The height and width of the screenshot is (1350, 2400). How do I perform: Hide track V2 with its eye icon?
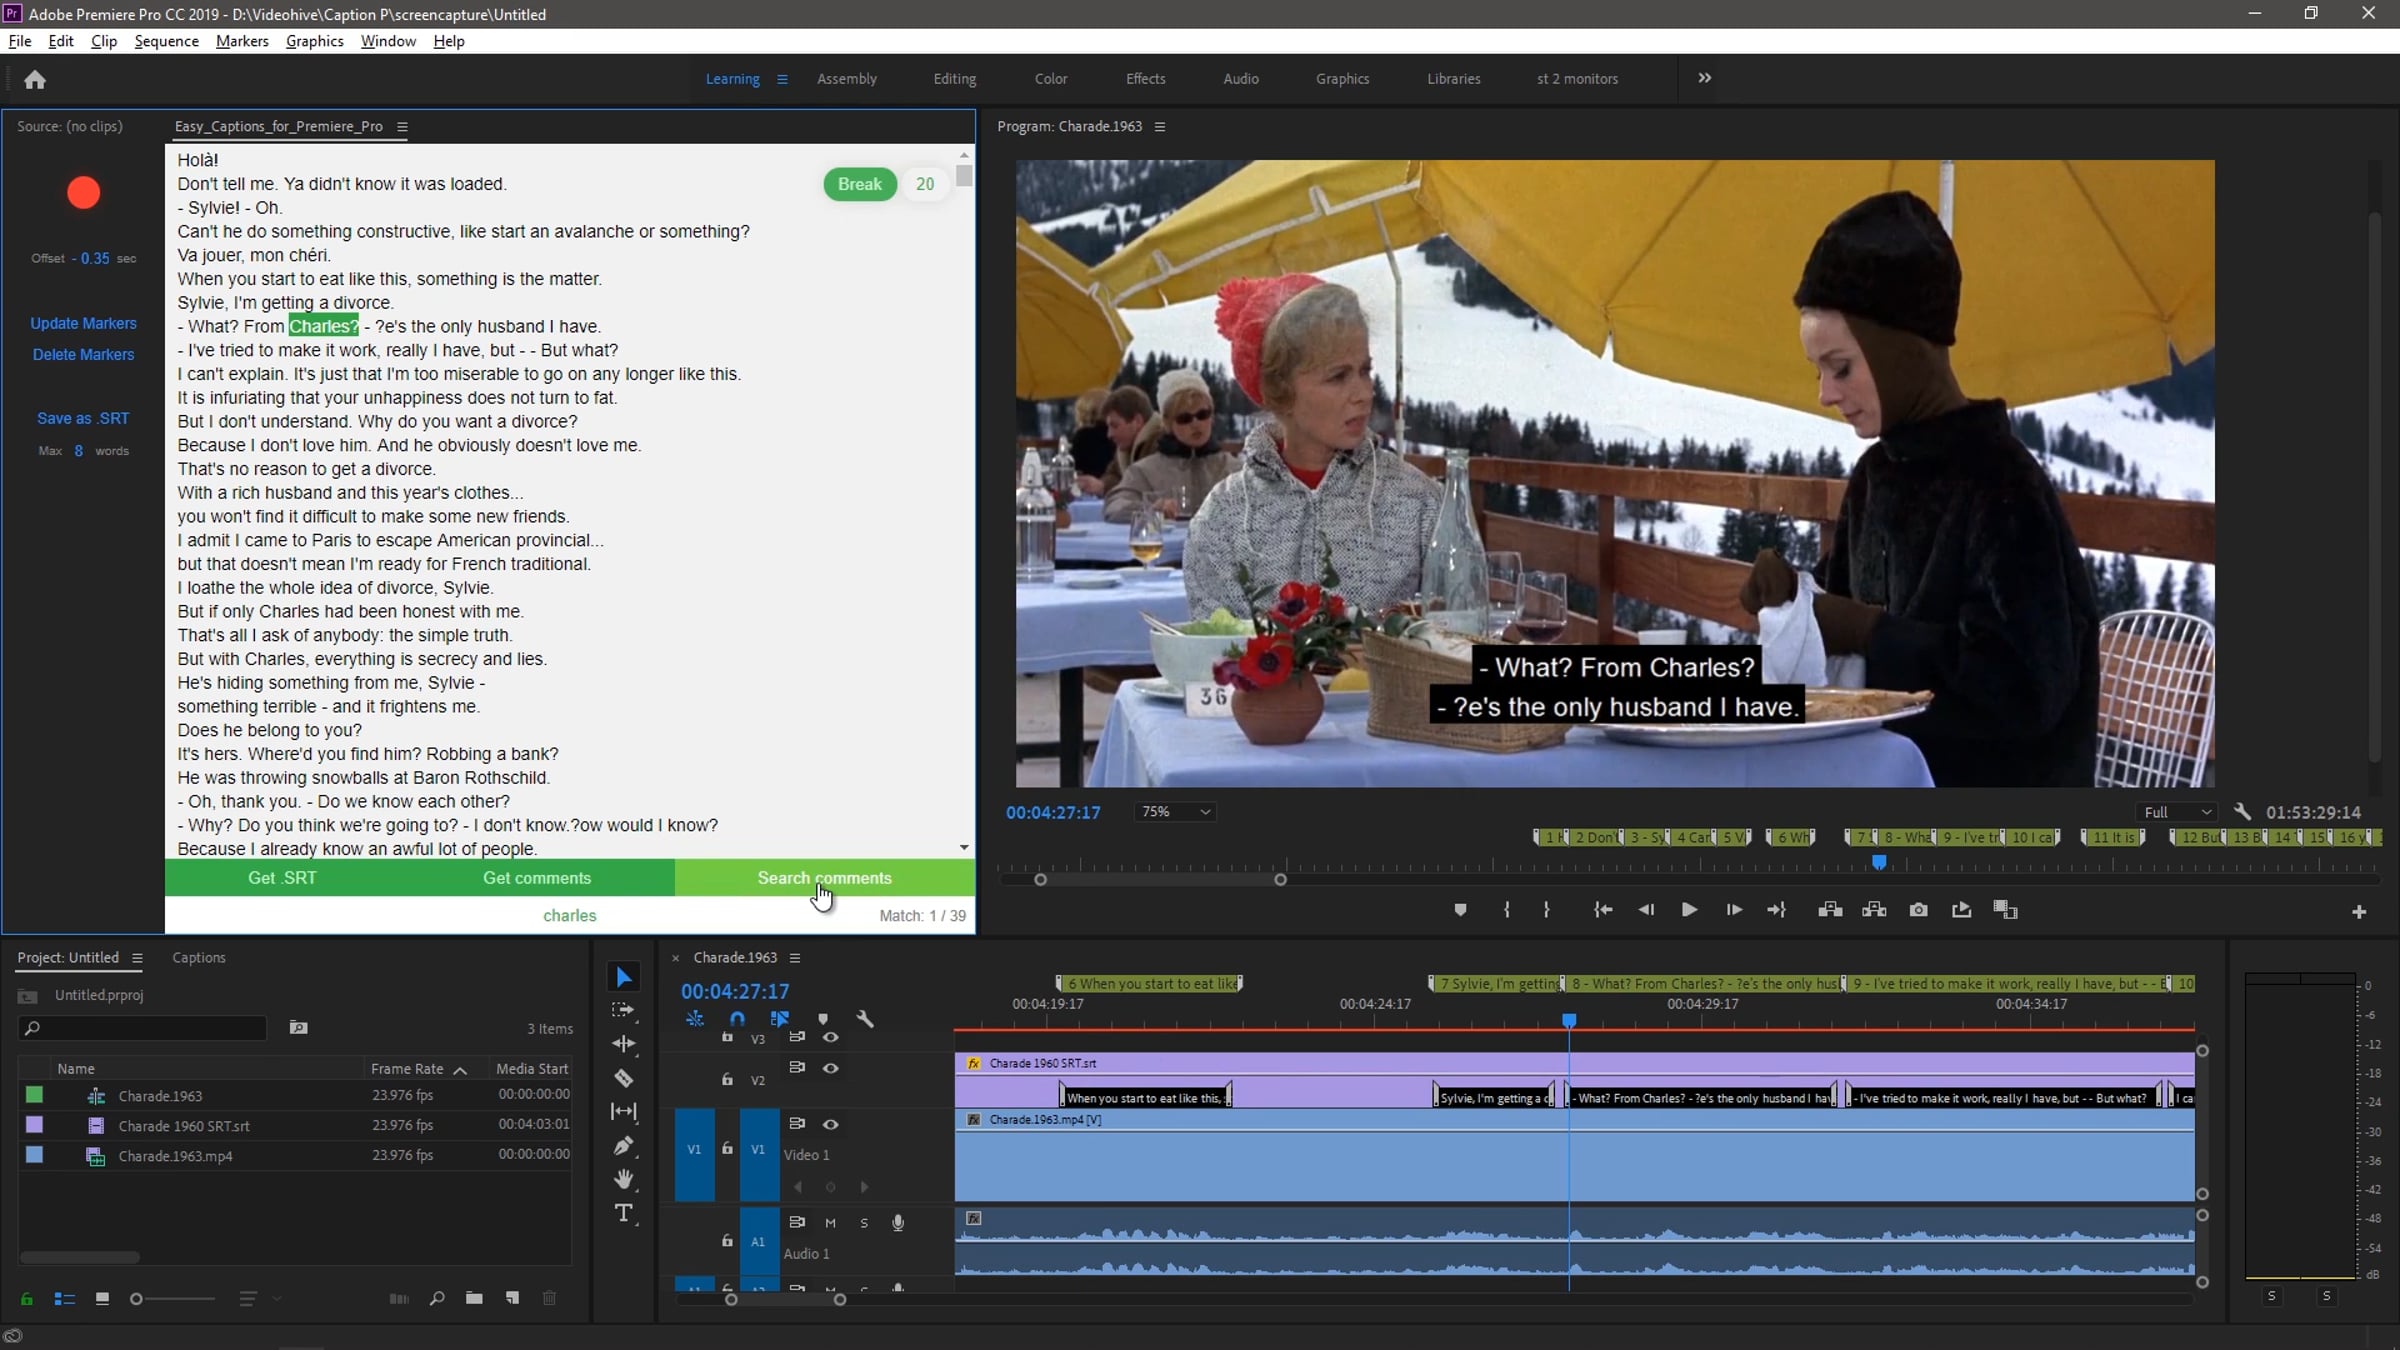tap(830, 1068)
